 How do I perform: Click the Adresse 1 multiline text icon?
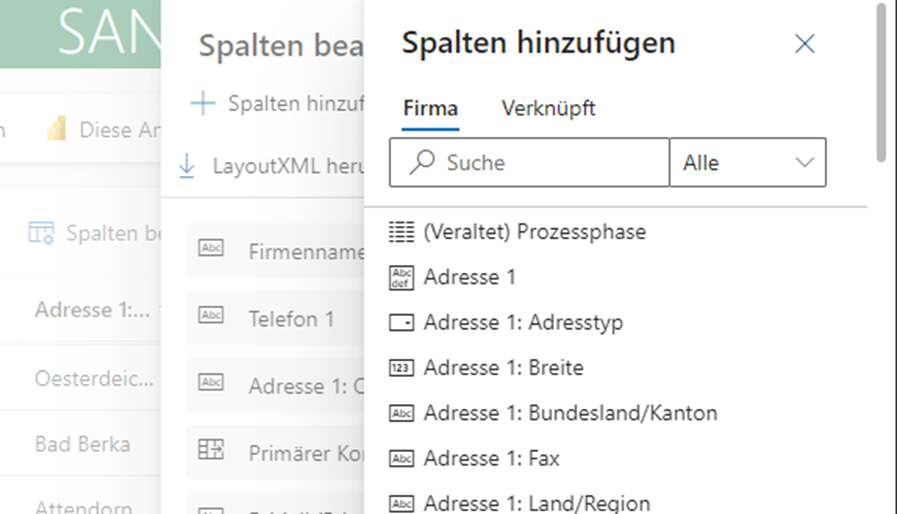coord(401,277)
